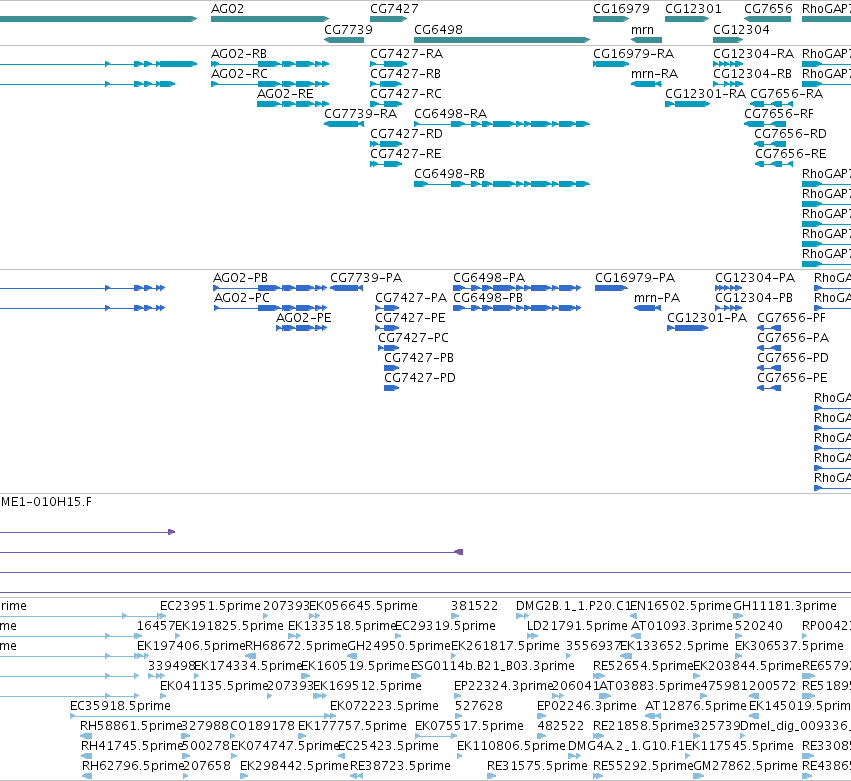Select EST EK056645.5prime

[363, 606]
